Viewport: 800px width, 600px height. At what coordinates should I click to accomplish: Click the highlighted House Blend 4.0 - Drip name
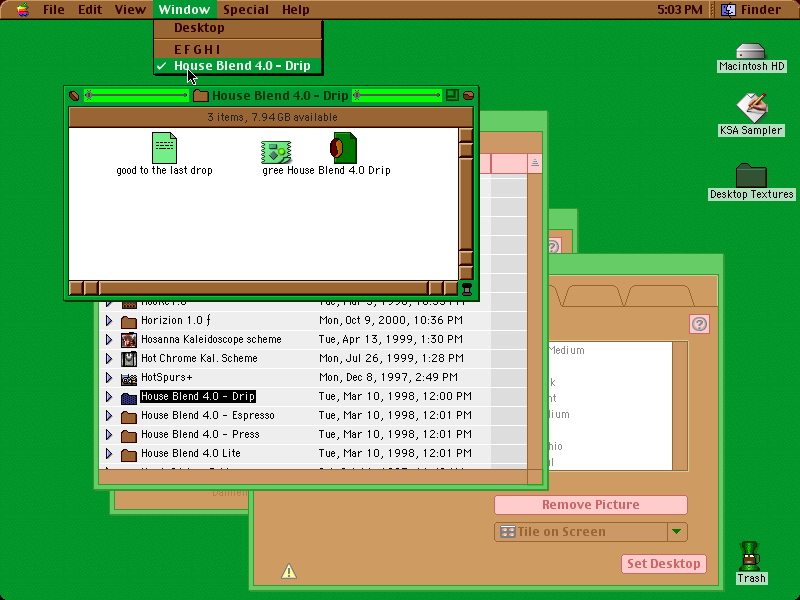(x=198, y=396)
